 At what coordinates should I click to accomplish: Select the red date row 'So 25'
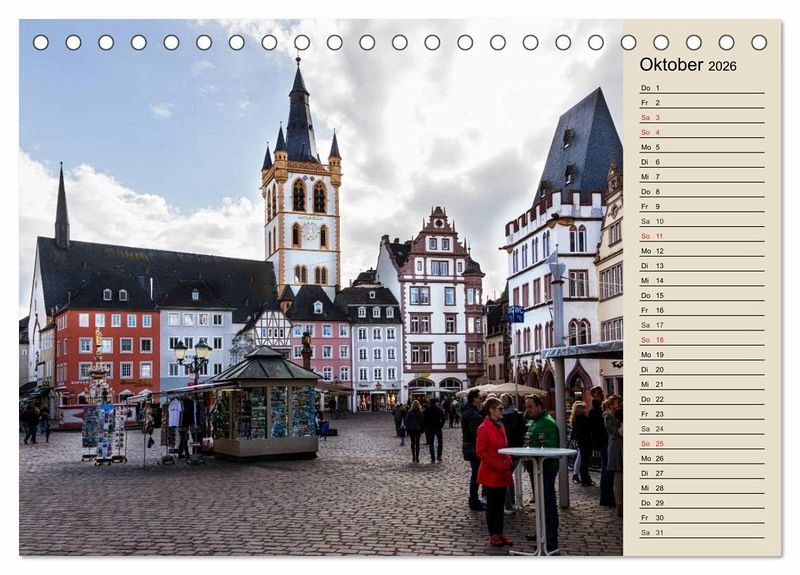coord(702,443)
